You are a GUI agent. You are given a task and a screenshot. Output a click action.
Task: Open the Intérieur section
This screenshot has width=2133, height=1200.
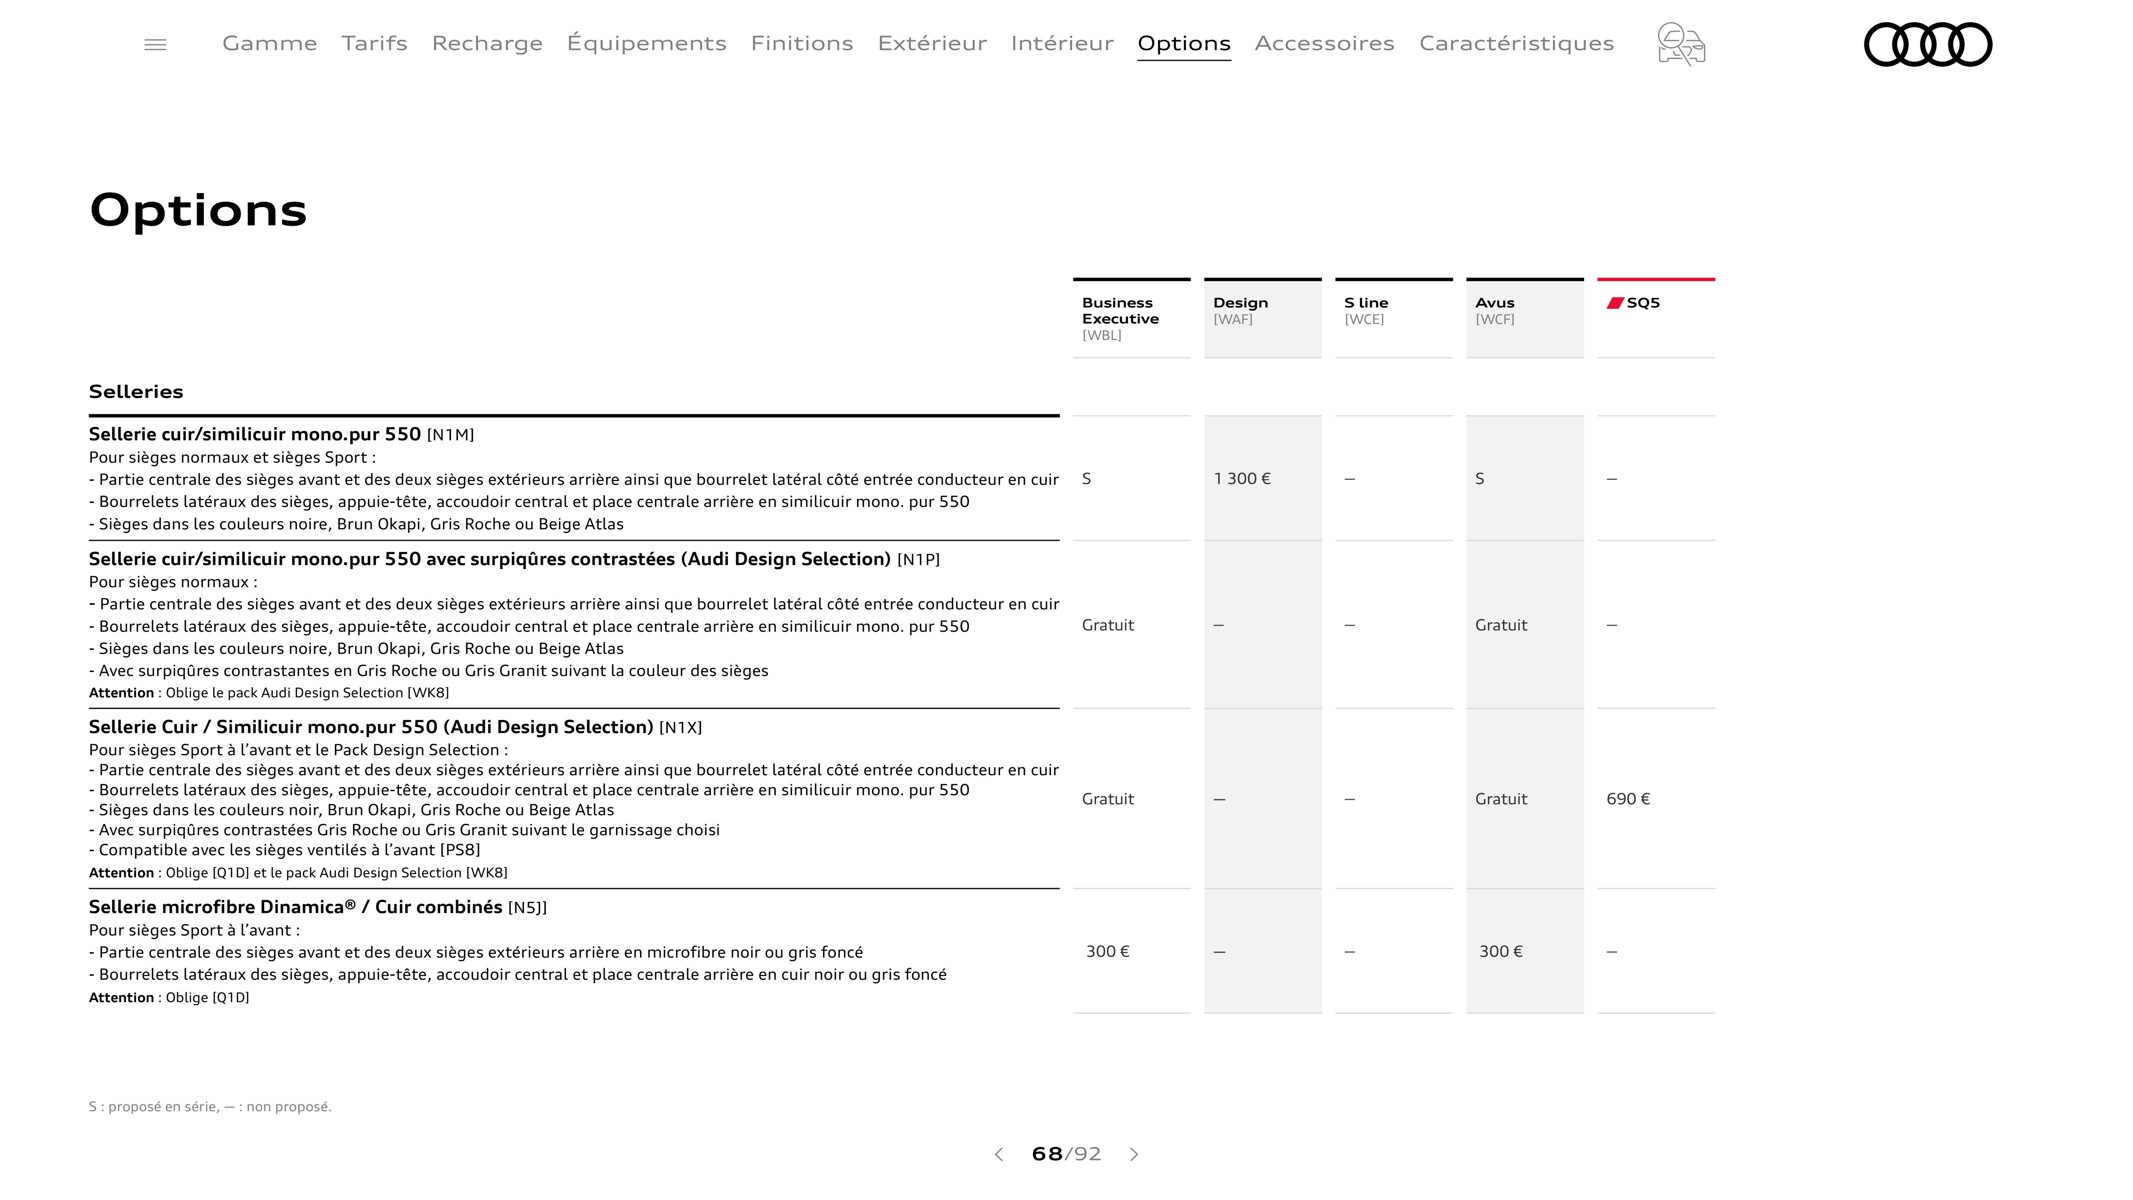coord(1062,43)
